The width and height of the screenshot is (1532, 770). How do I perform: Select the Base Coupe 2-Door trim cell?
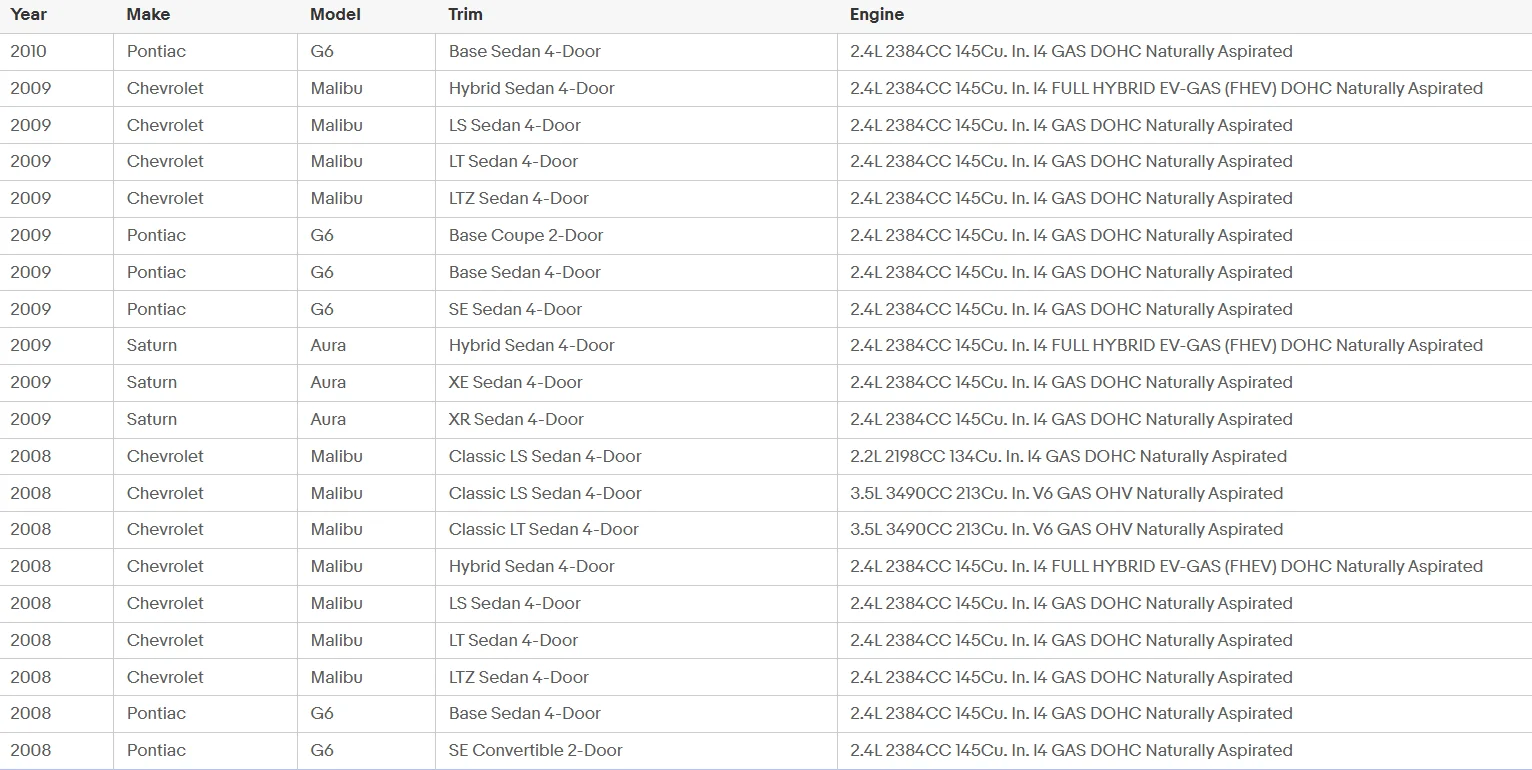526,236
